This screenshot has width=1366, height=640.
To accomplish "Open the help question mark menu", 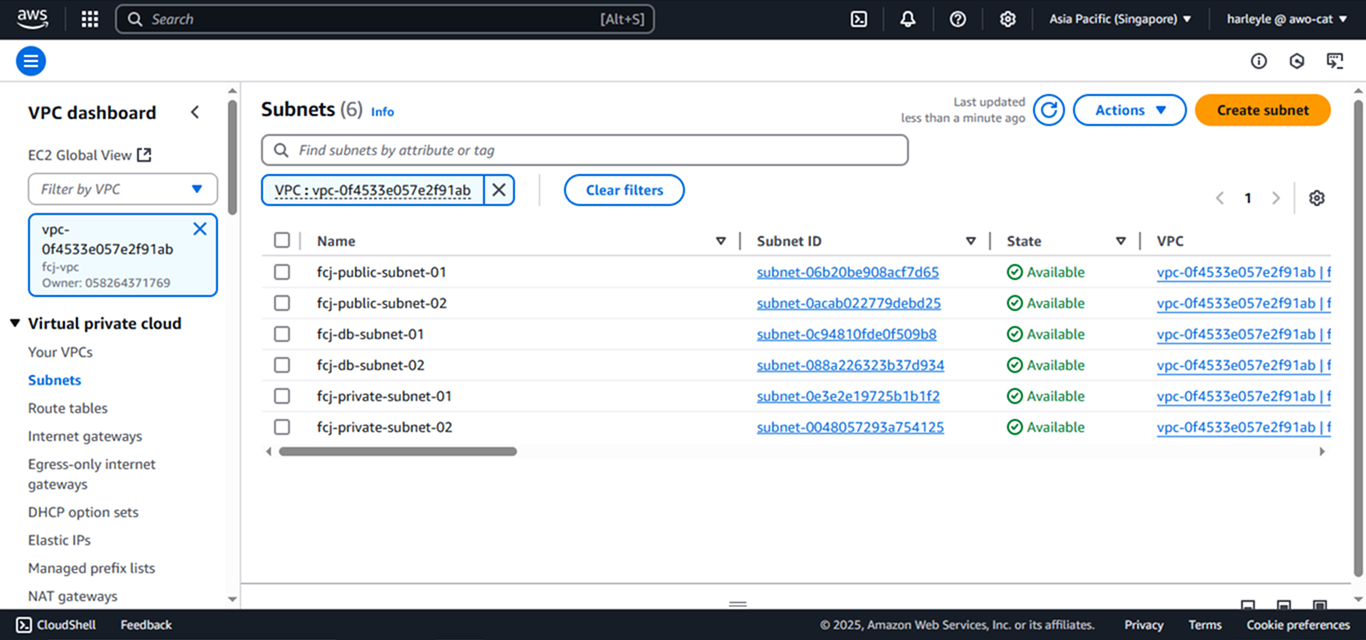I will (958, 19).
